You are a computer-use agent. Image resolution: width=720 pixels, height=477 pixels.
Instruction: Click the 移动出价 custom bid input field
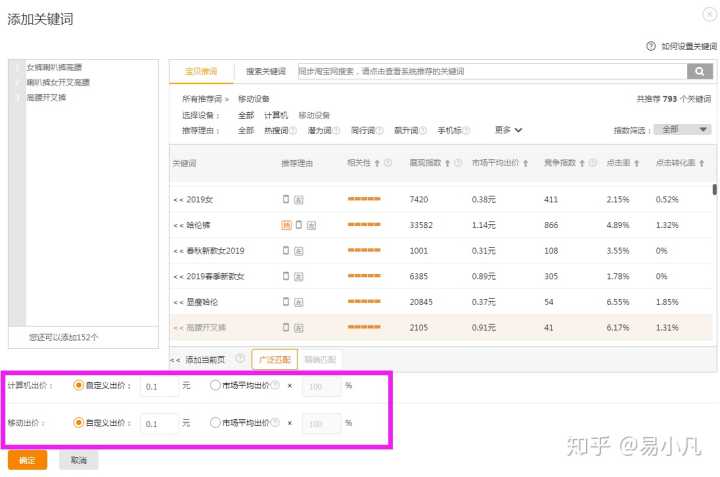click(x=158, y=423)
